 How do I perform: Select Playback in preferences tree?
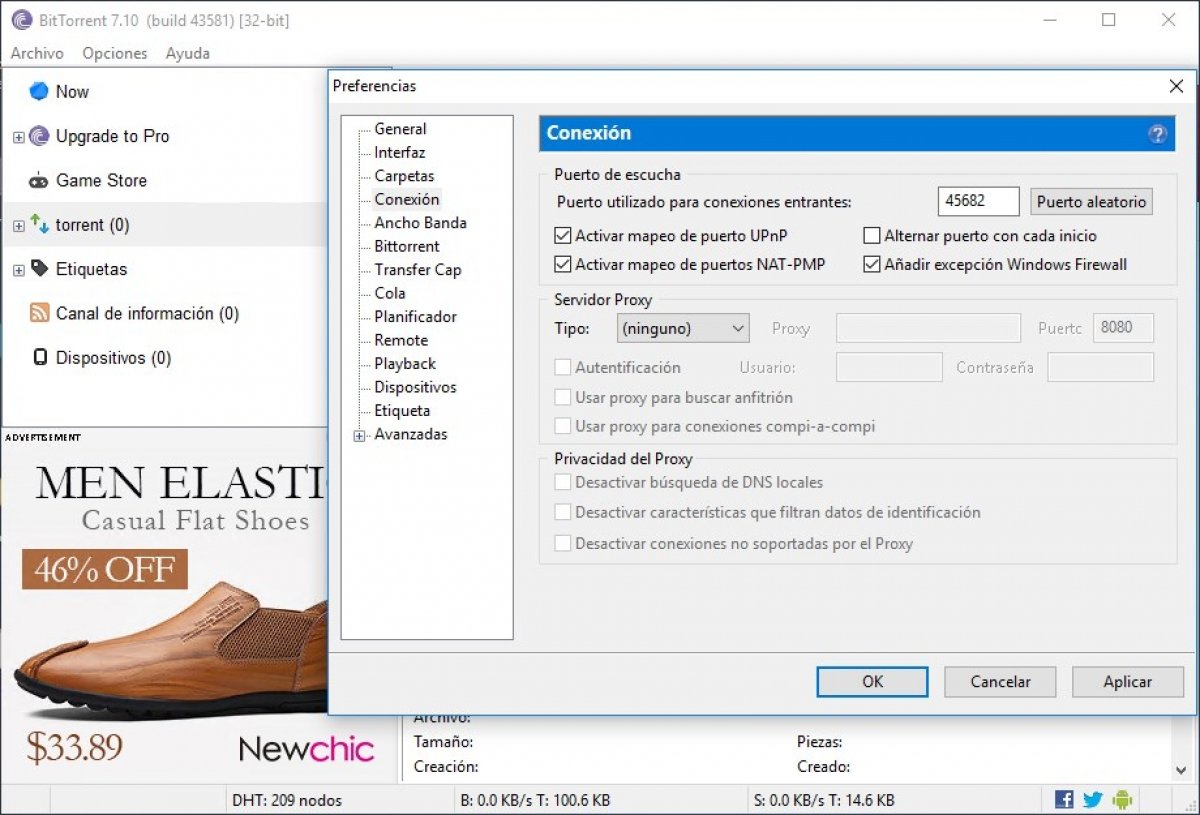[x=405, y=364]
